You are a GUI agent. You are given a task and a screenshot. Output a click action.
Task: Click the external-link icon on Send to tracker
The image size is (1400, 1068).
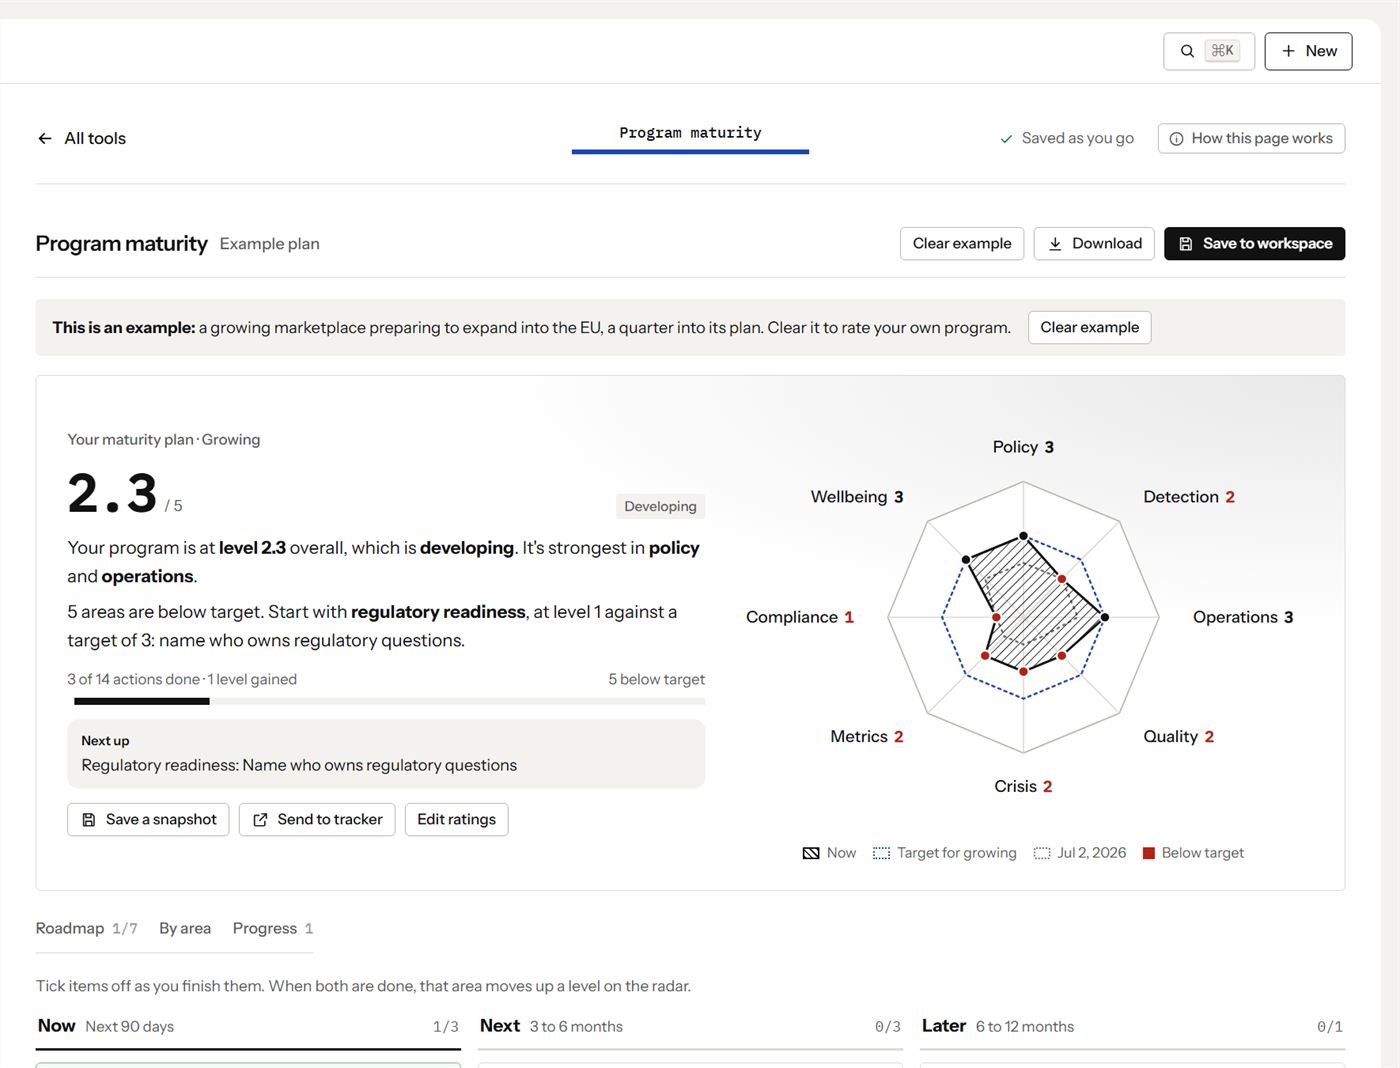coord(260,820)
